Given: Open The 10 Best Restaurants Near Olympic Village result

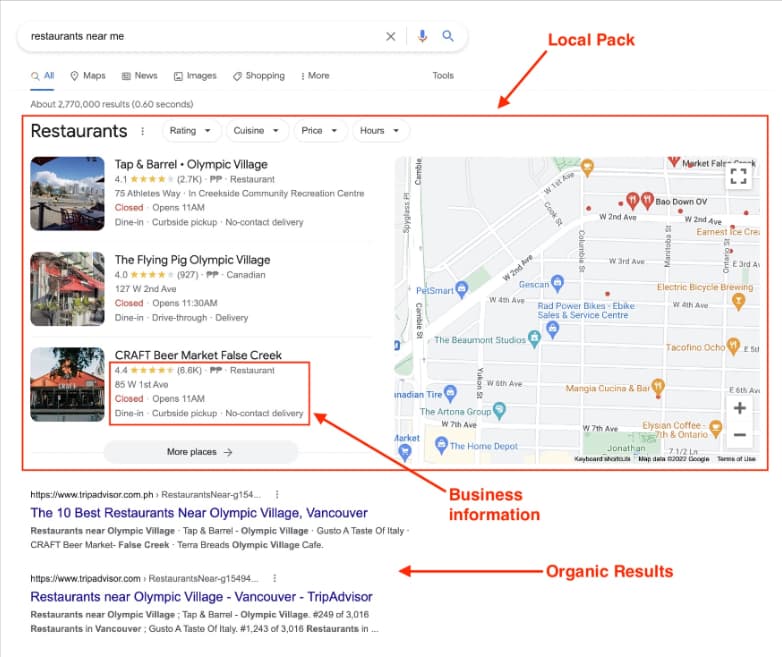Looking at the screenshot, I should (x=199, y=513).
